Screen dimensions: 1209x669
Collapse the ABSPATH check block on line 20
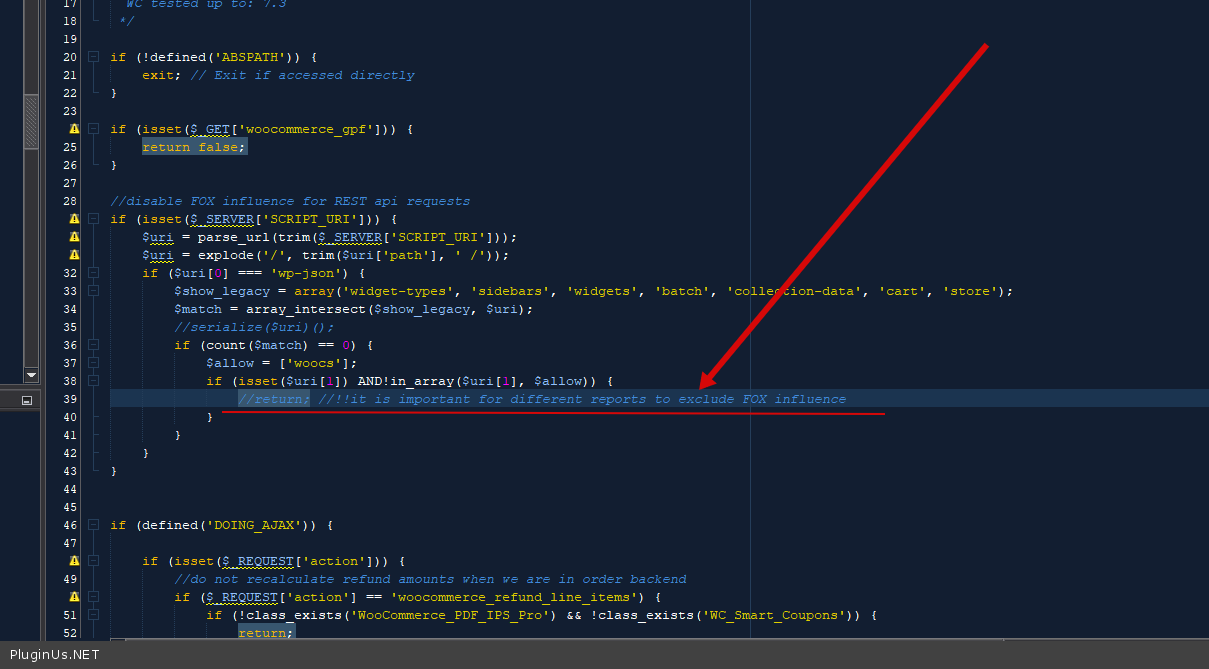coord(93,57)
